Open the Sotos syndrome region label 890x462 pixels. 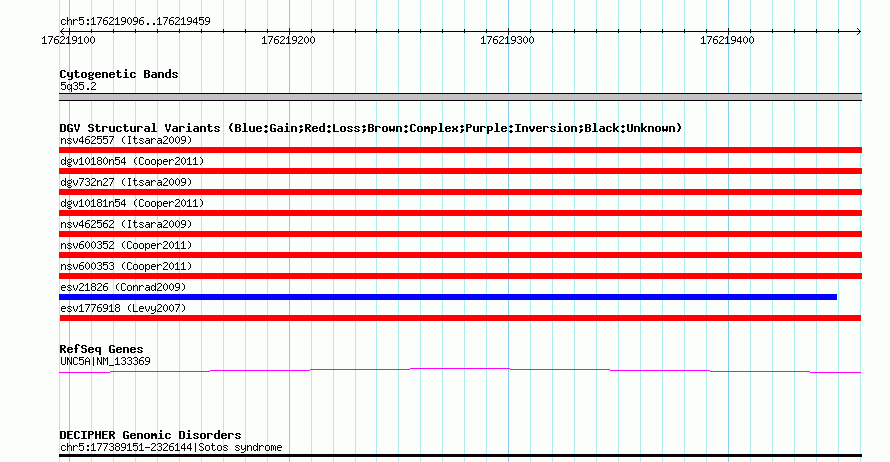[x=171, y=447]
